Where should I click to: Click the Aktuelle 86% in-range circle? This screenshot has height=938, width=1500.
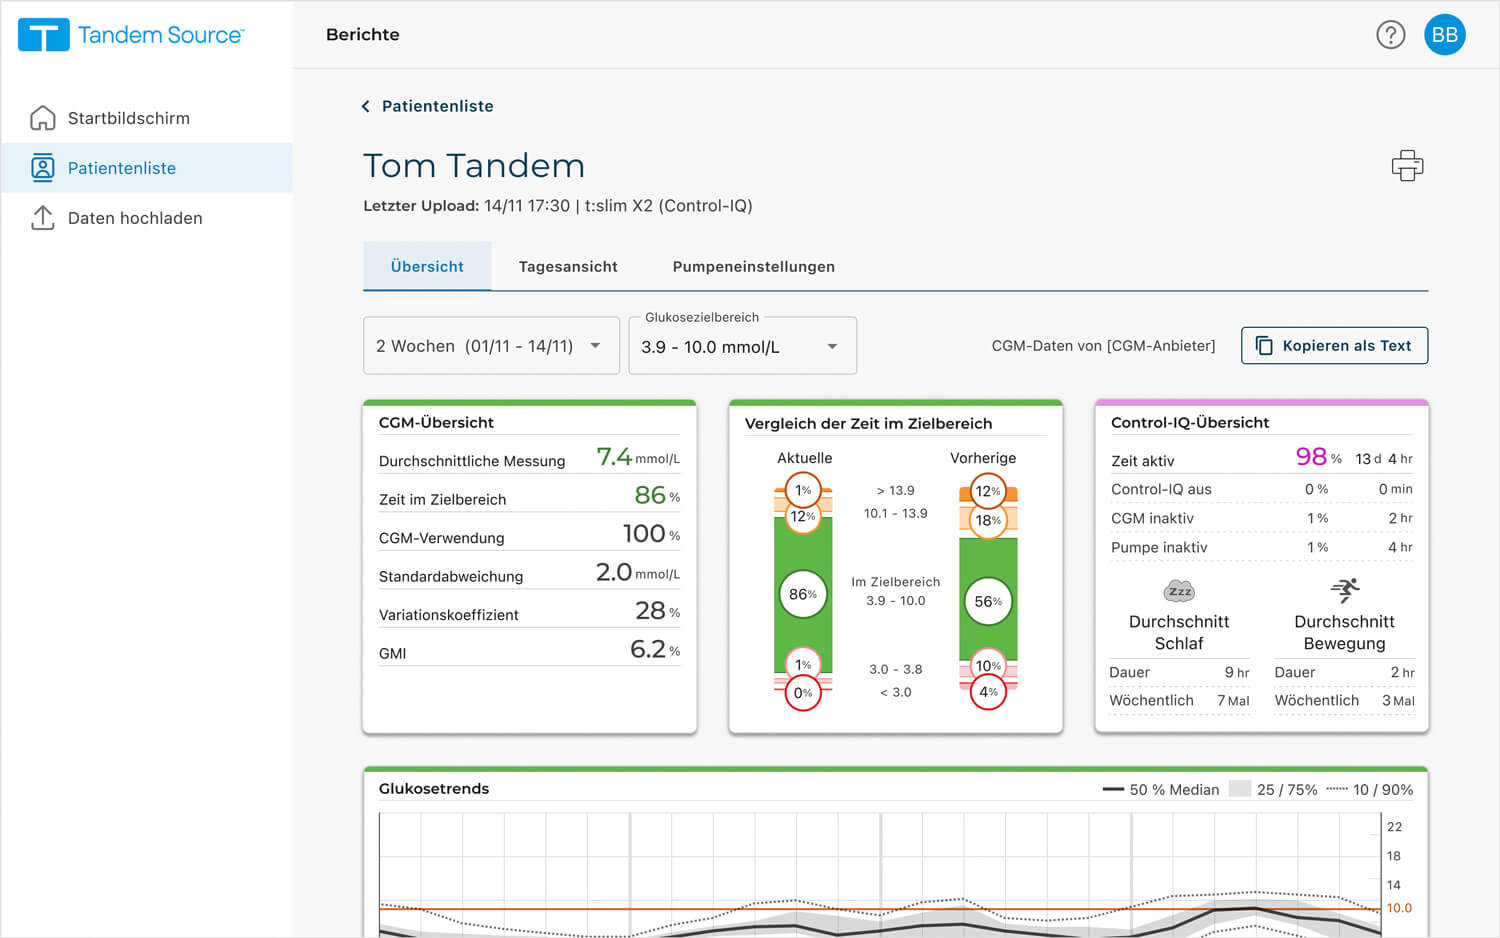[803, 594]
